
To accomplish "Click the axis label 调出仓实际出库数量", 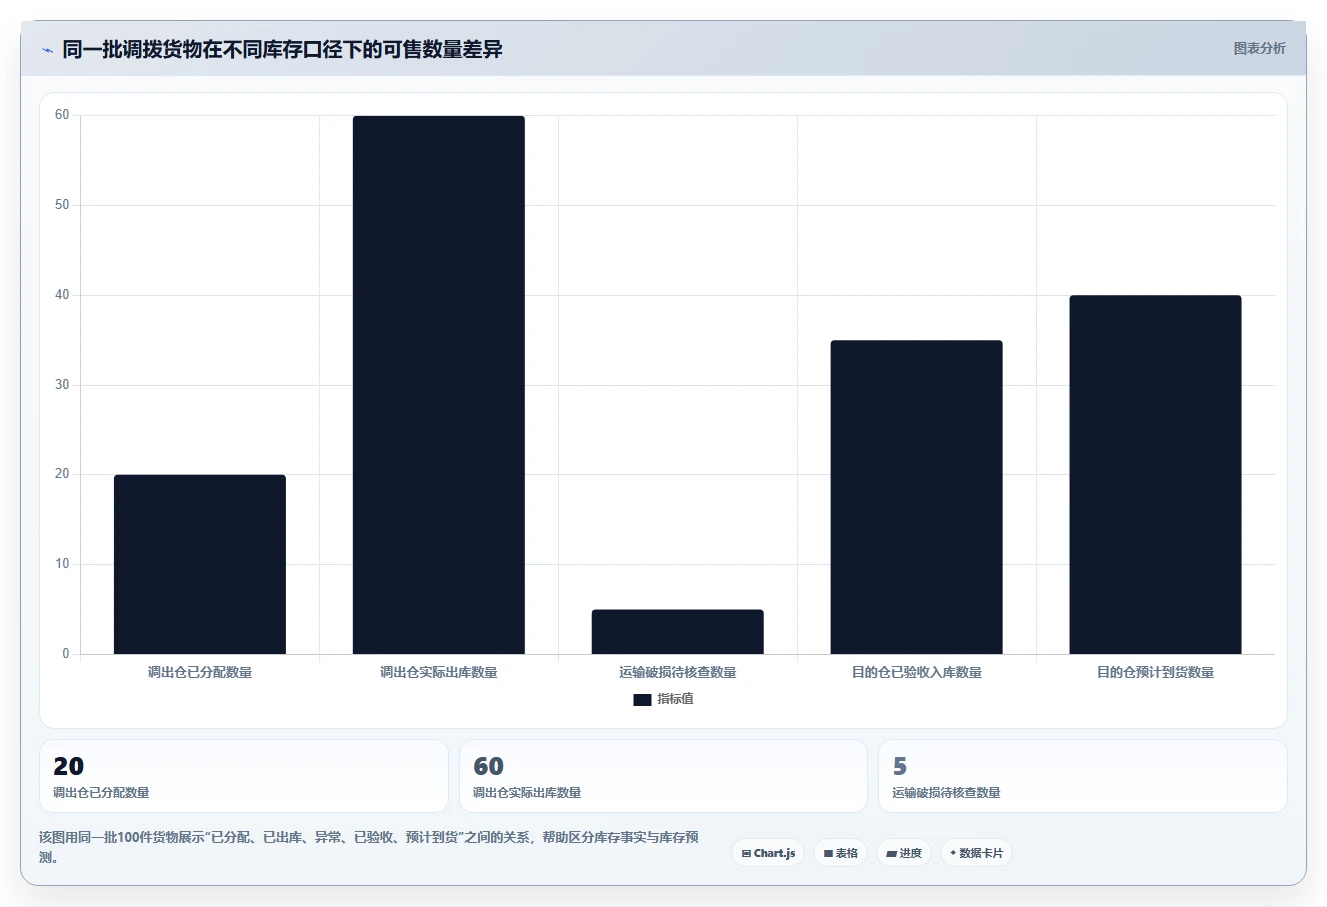I will pyautogui.click(x=439, y=672).
